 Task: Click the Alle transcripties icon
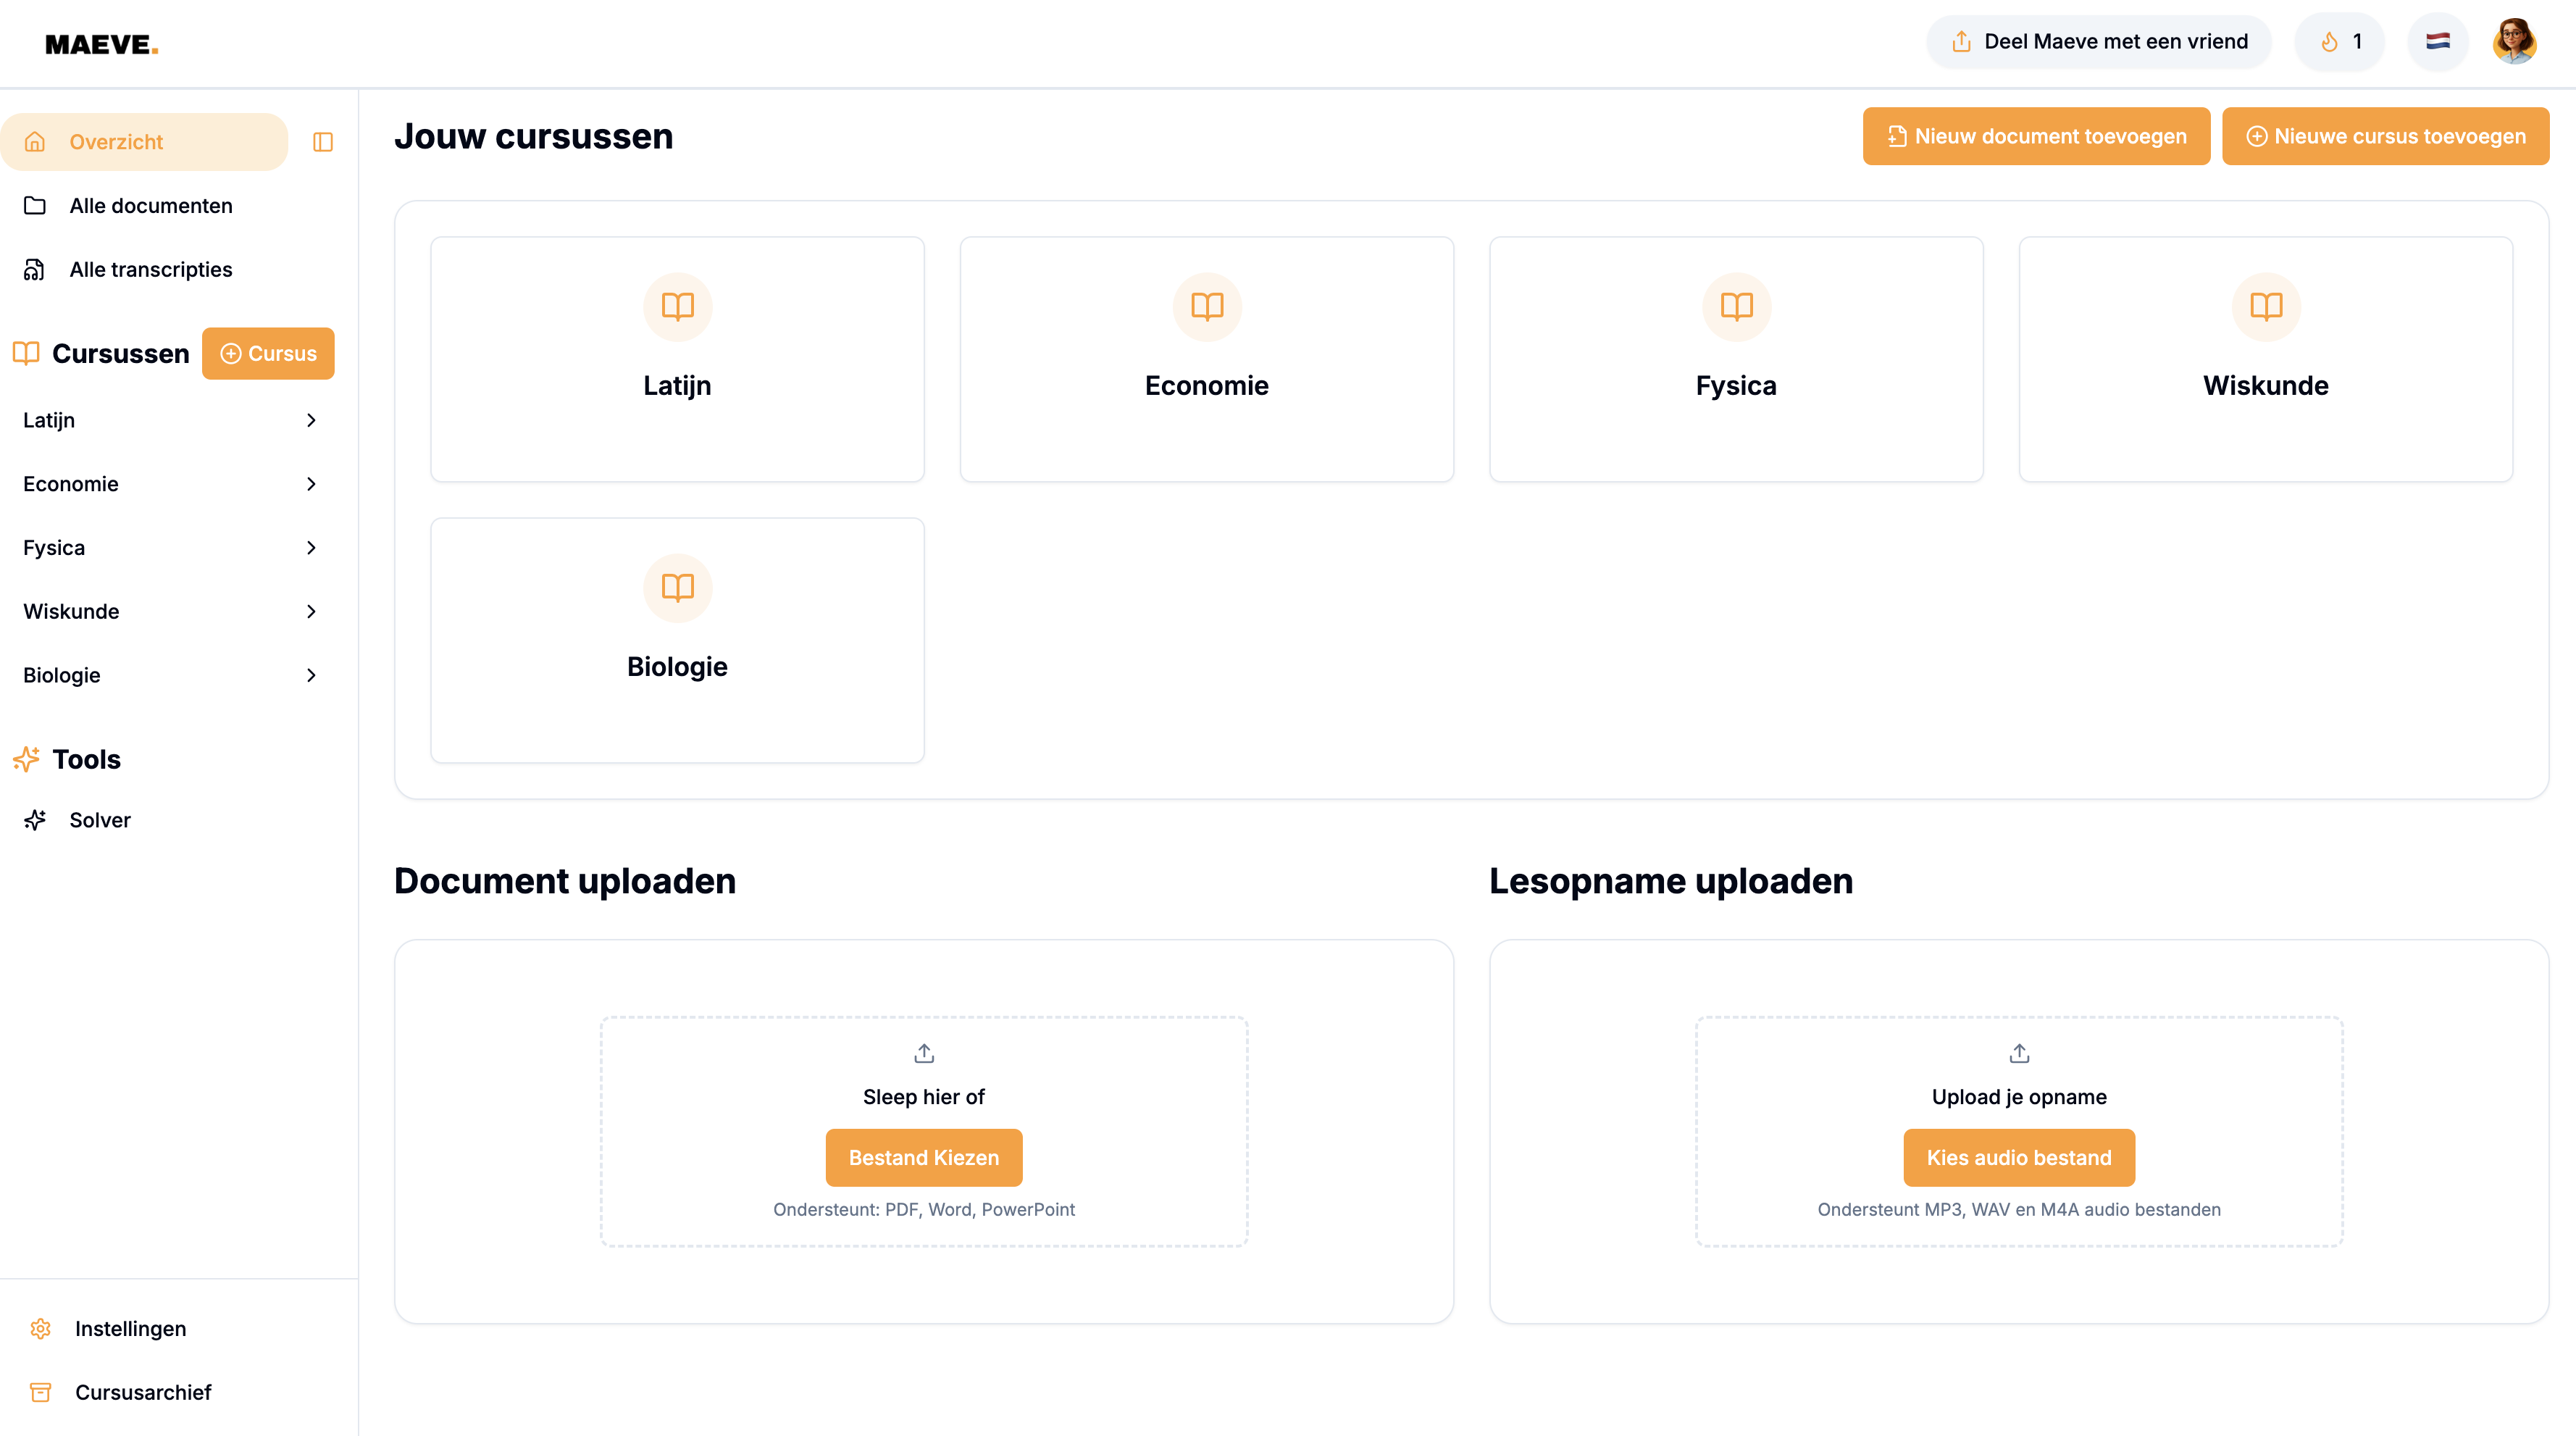(x=35, y=269)
